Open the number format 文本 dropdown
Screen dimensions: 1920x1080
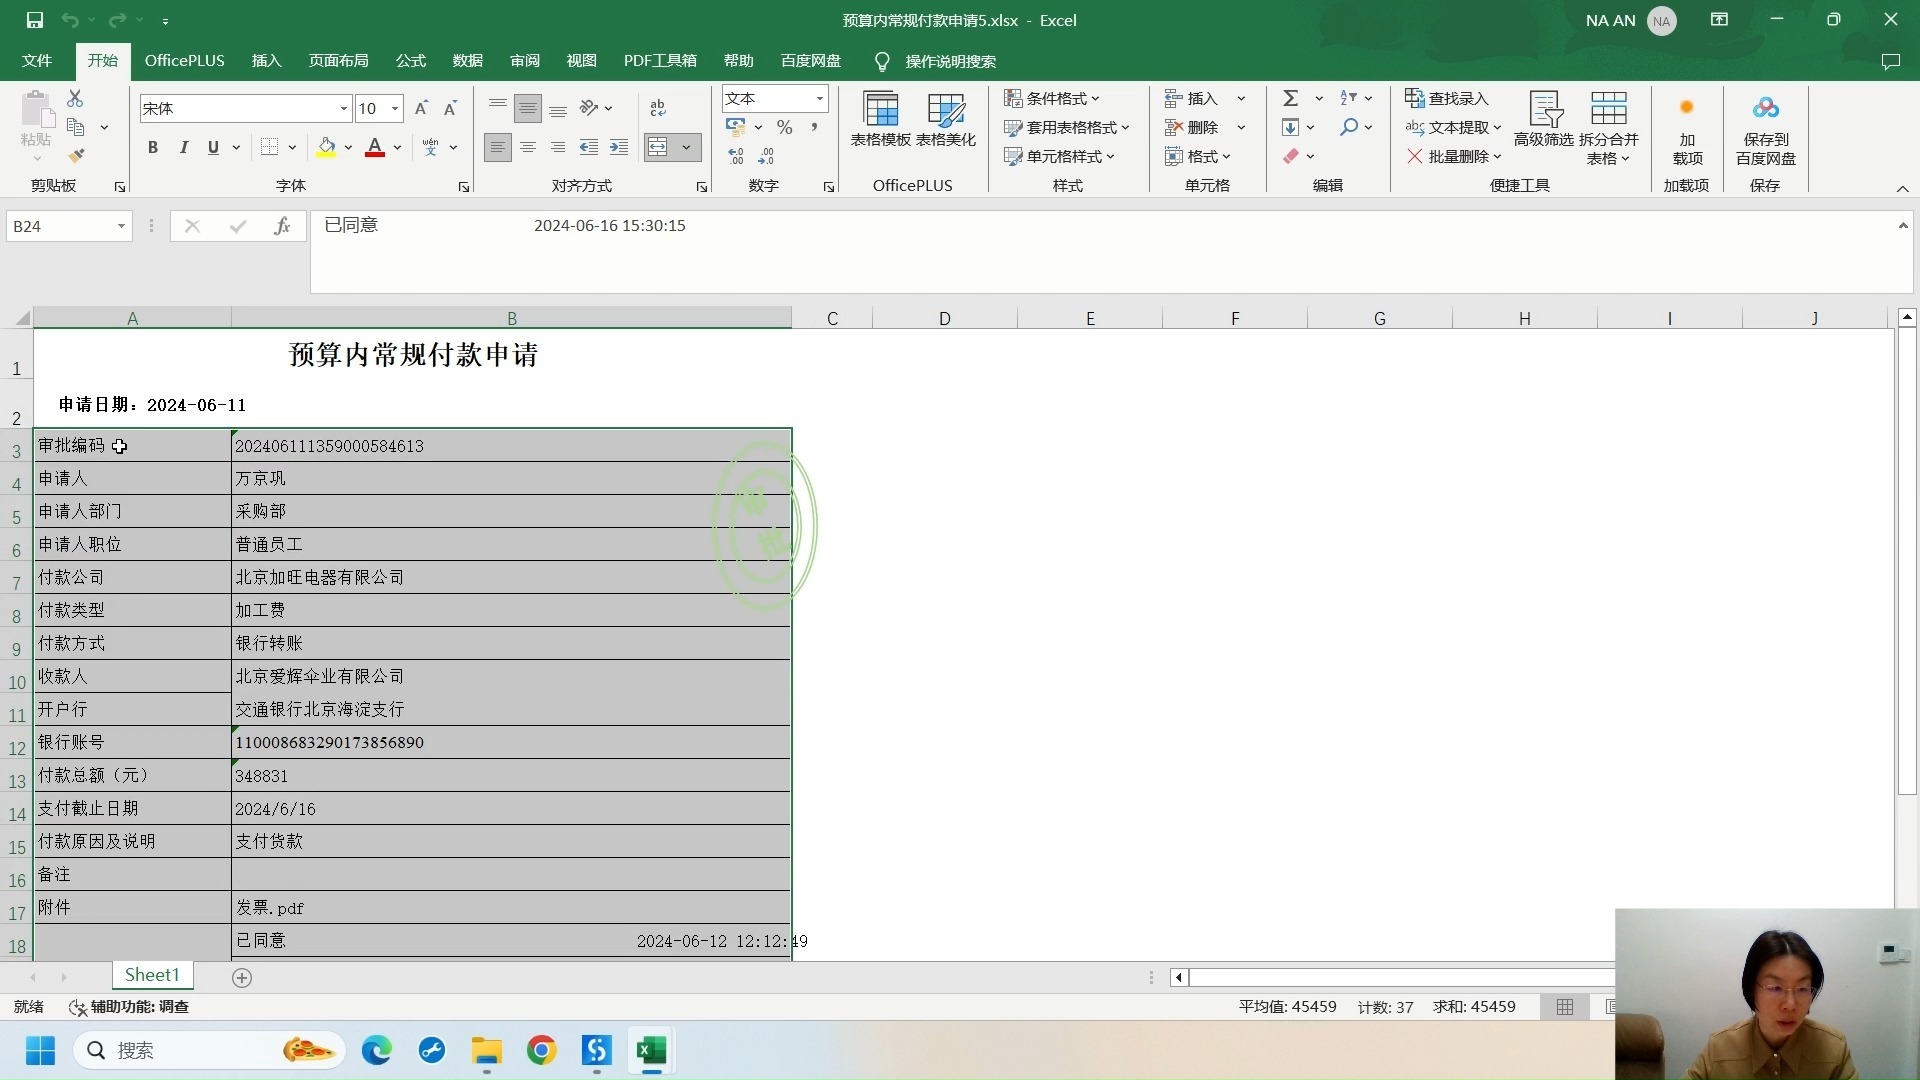coord(819,98)
